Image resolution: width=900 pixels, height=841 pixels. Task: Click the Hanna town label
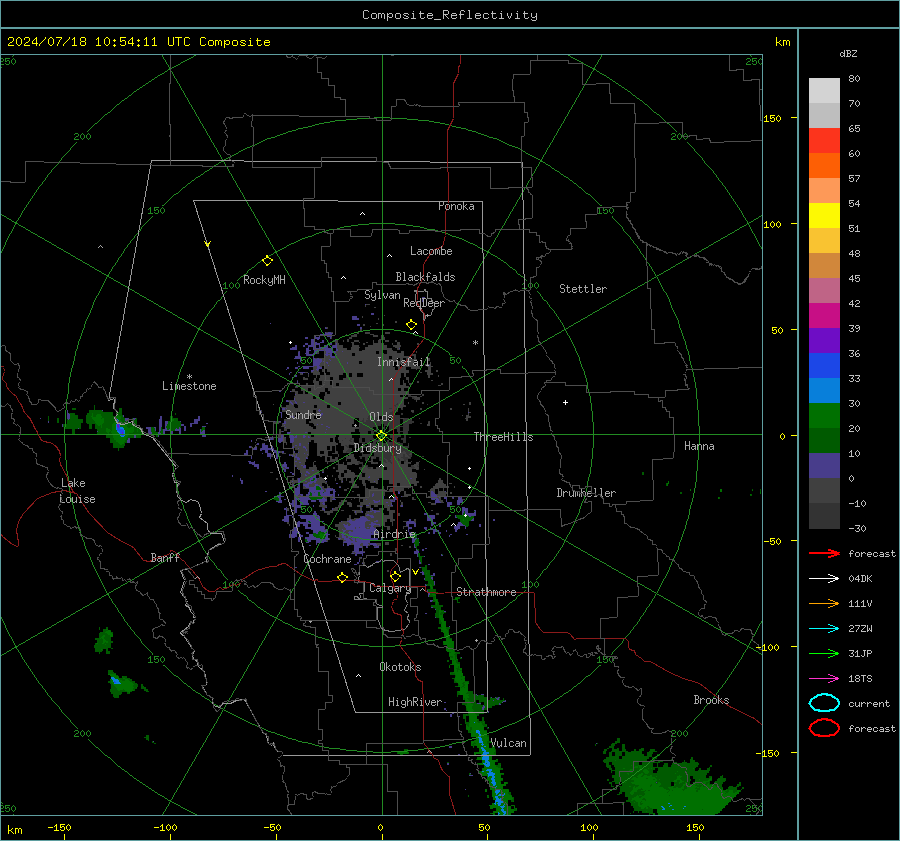(x=699, y=446)
